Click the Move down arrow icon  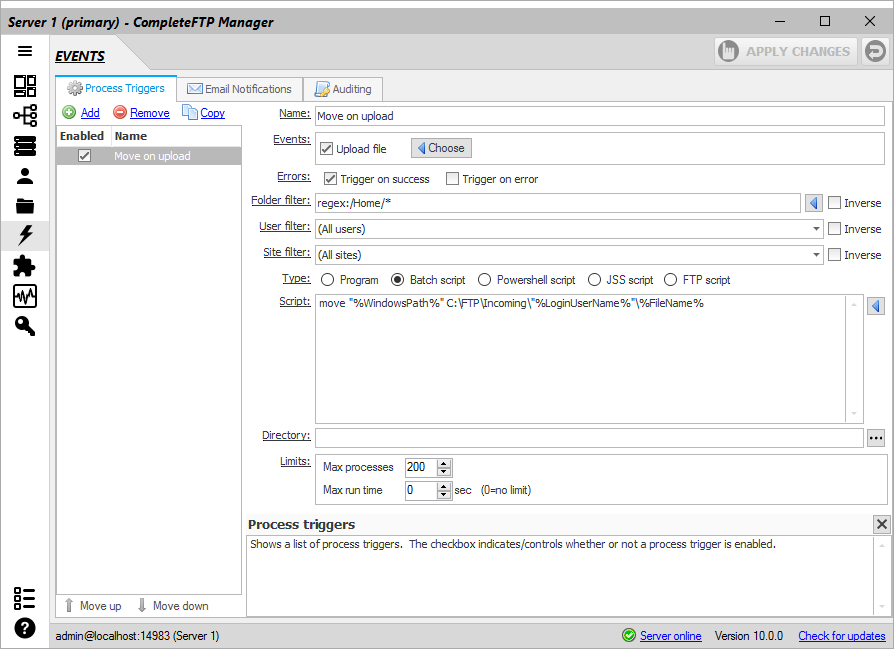142,606
